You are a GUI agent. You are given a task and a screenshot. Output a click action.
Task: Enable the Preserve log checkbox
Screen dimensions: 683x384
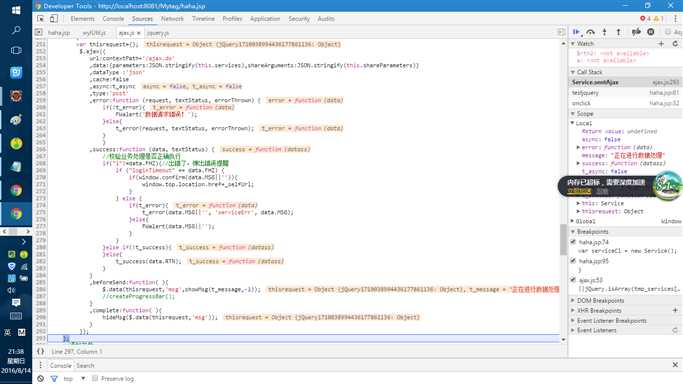coord(95,378)
